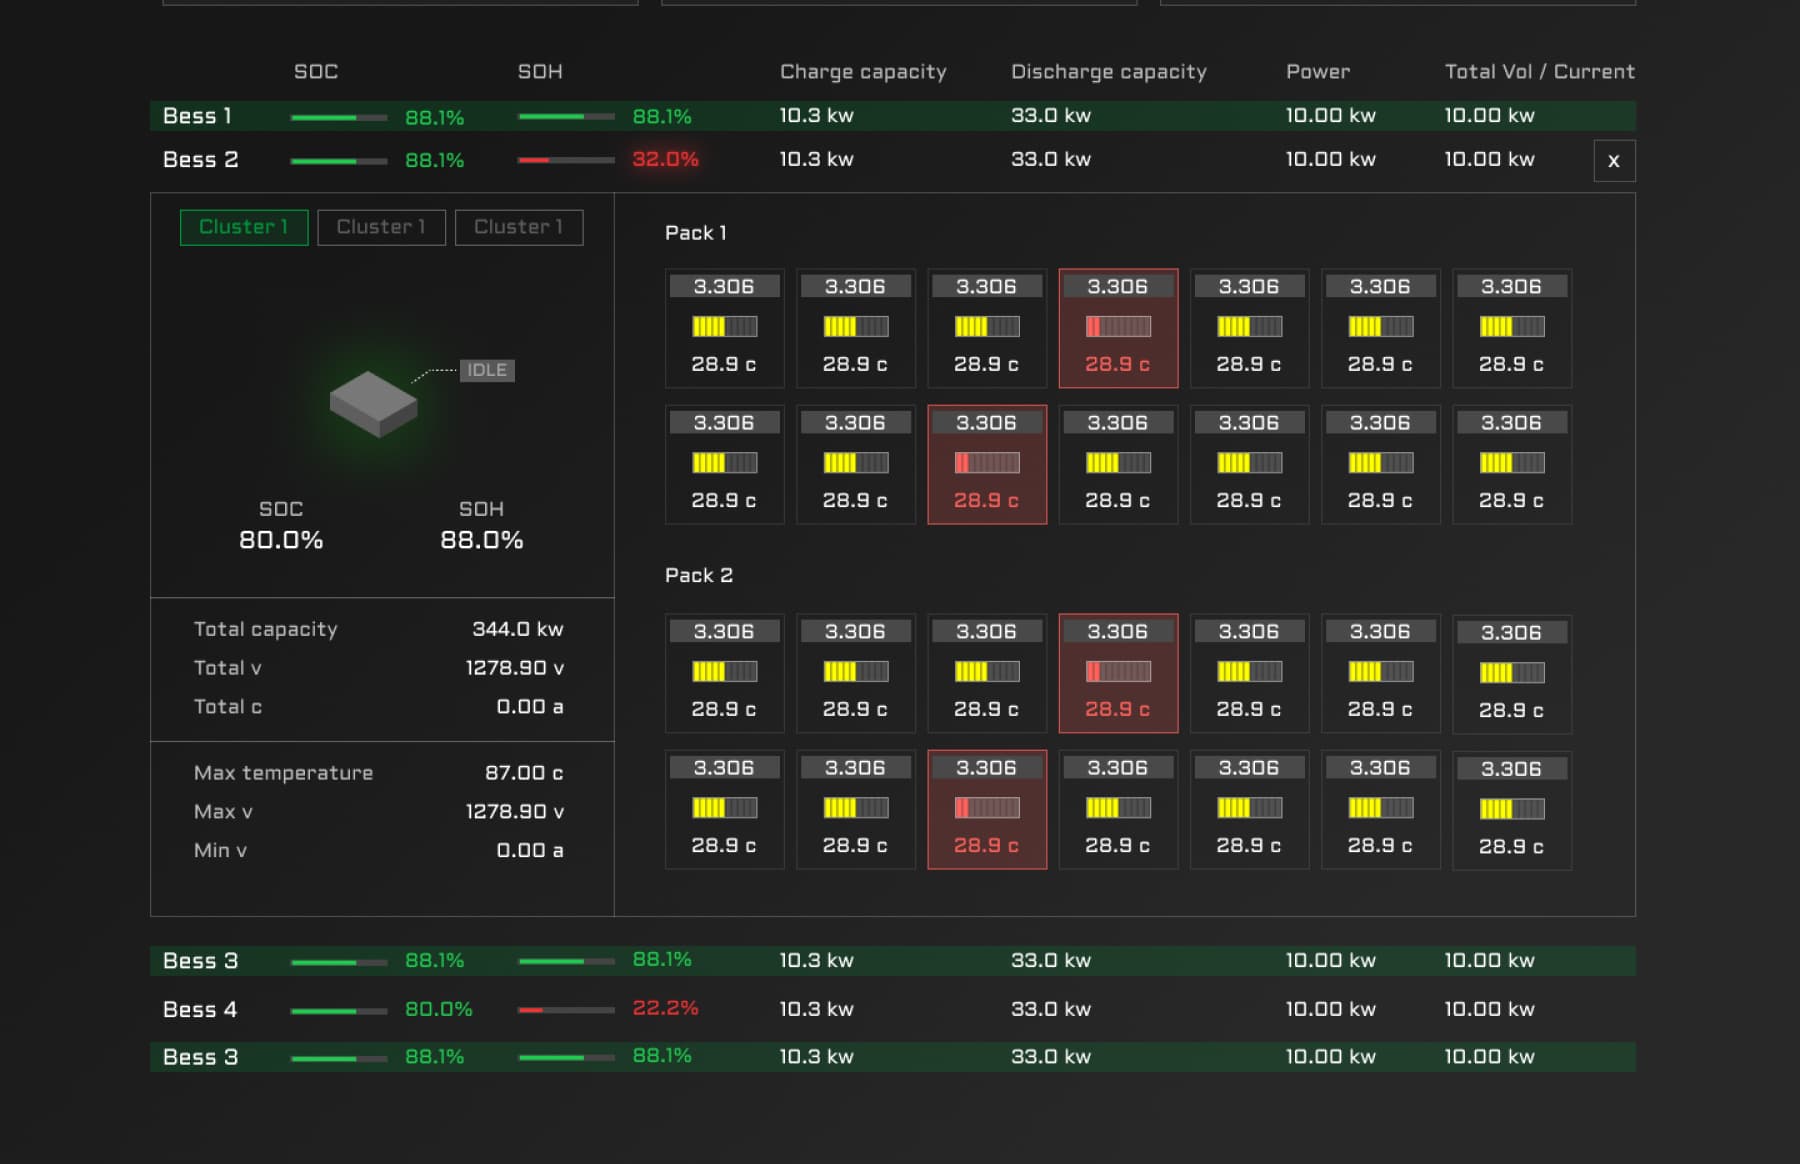Click the first voltage tile in Pack 1
The width and height of the screenshot is (1800, 1164).
(724, 328)
